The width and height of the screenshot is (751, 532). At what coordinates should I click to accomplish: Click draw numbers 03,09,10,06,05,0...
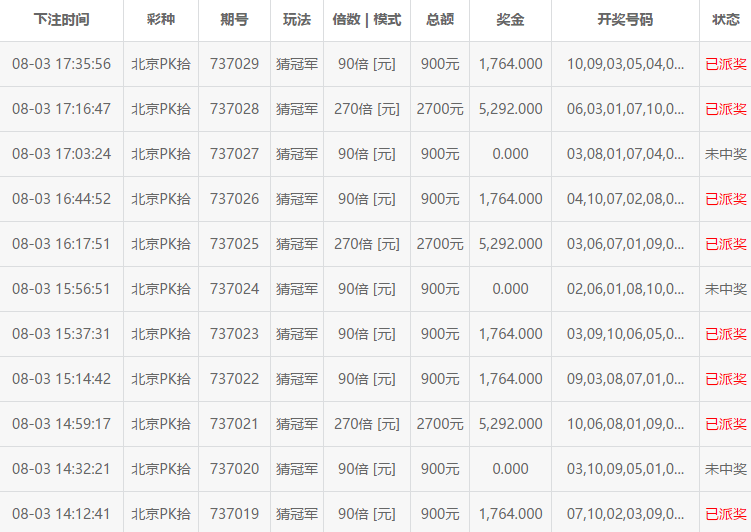pyautogui.click(x=625, y=334)
